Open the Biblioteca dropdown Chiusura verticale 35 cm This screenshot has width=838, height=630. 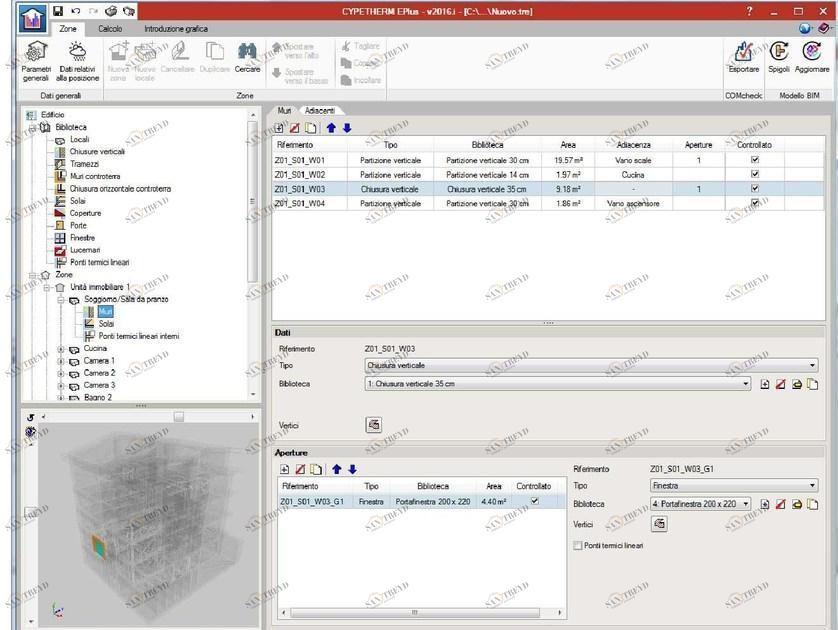tap(745, 383)
